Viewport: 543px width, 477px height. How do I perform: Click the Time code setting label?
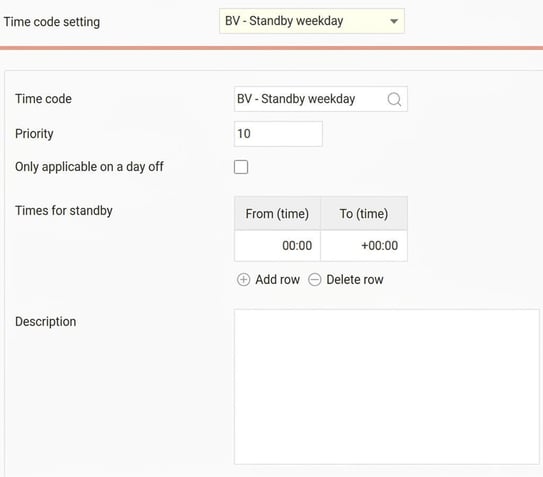52,22
